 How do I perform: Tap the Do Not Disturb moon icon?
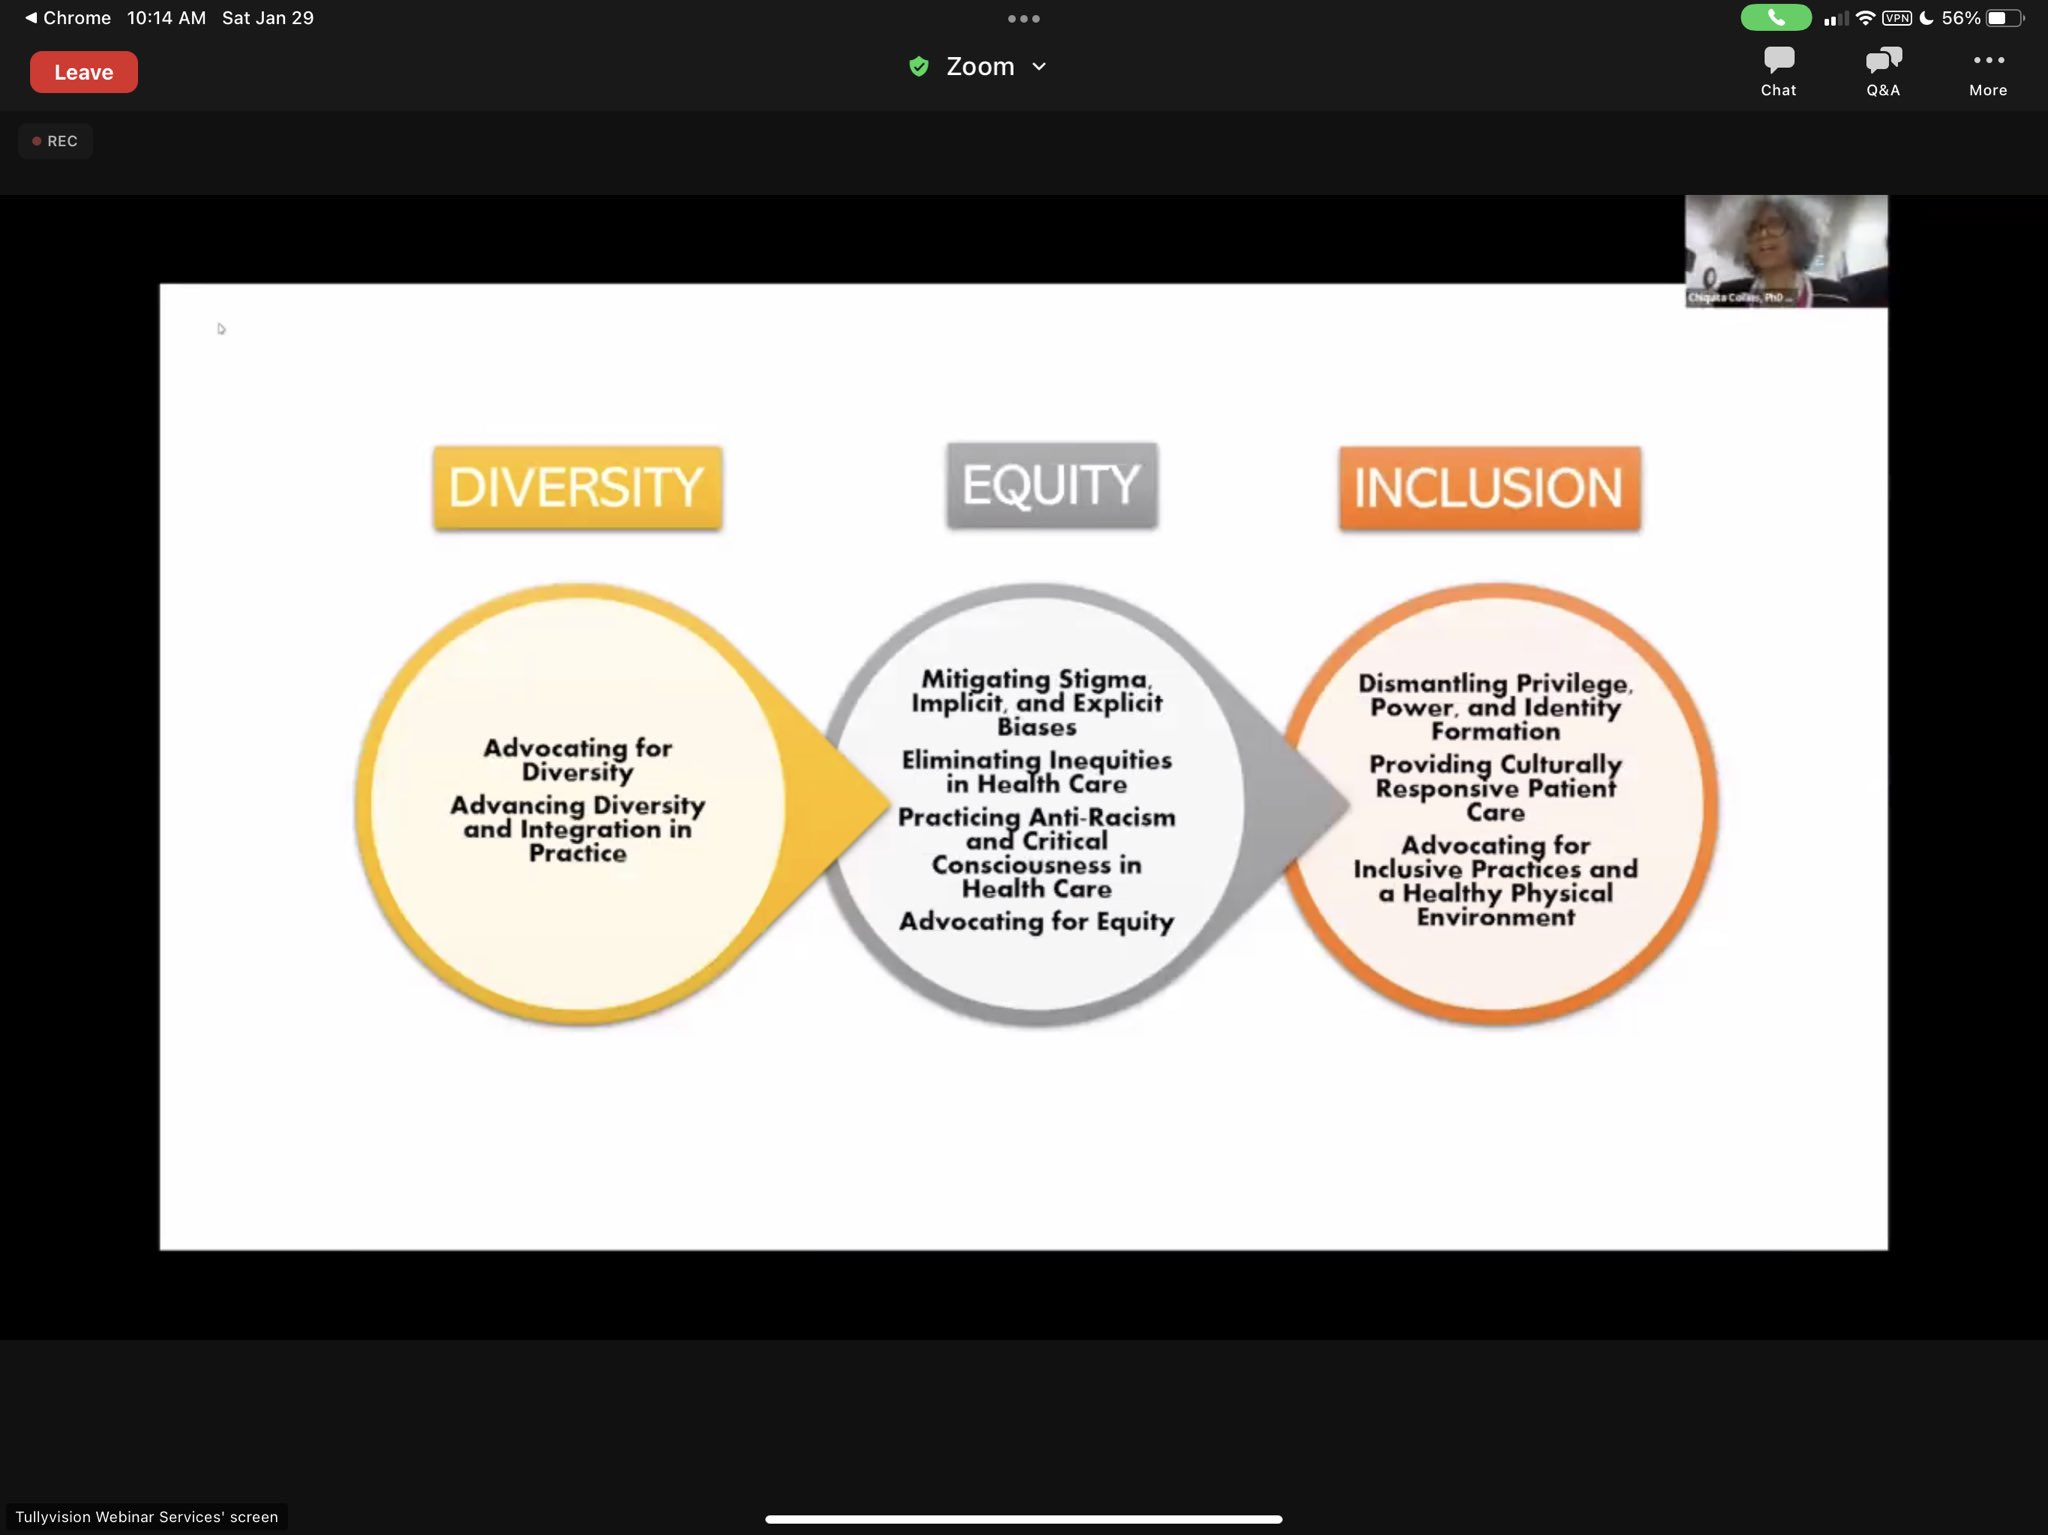point(1926,18)
